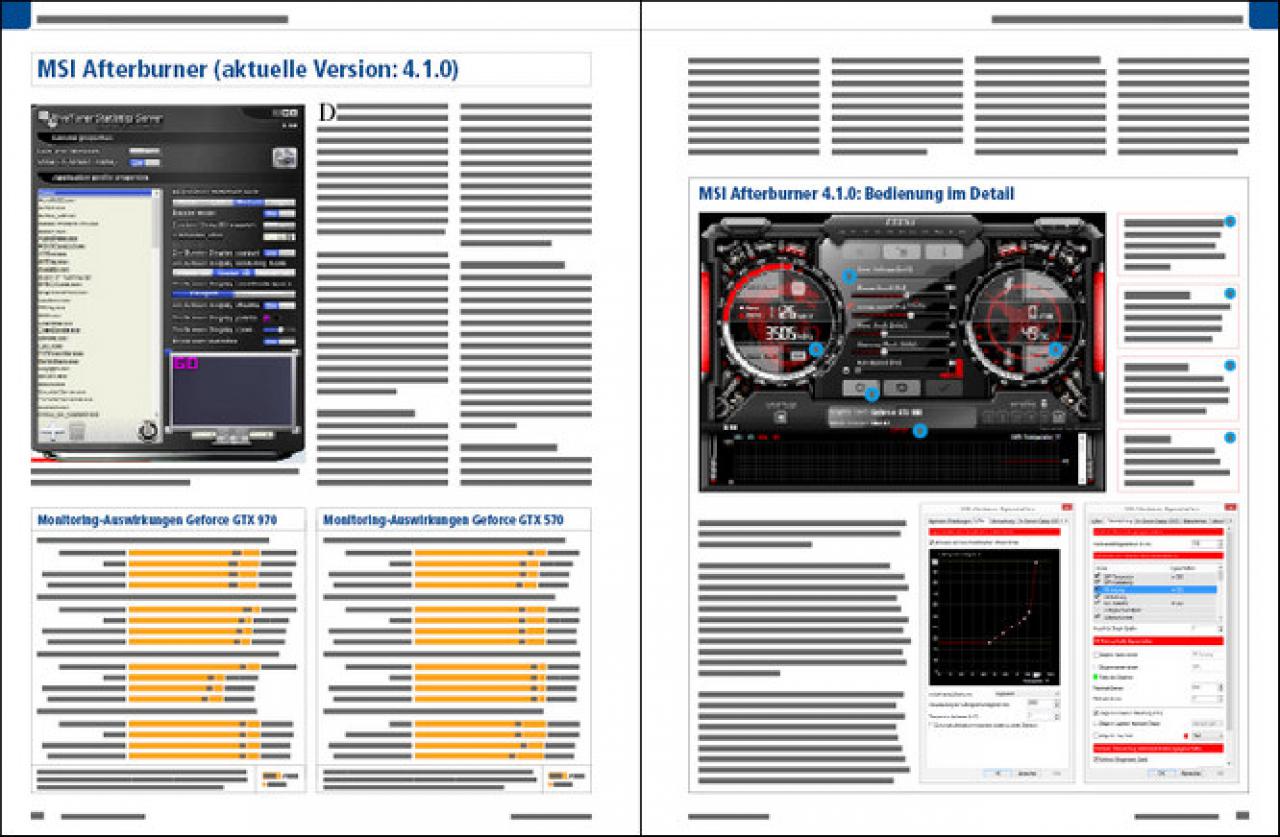The image size is (1280, 837).
Task: Select the highlighted first entry in RivaTuner's application list
Action: (95, 192)
